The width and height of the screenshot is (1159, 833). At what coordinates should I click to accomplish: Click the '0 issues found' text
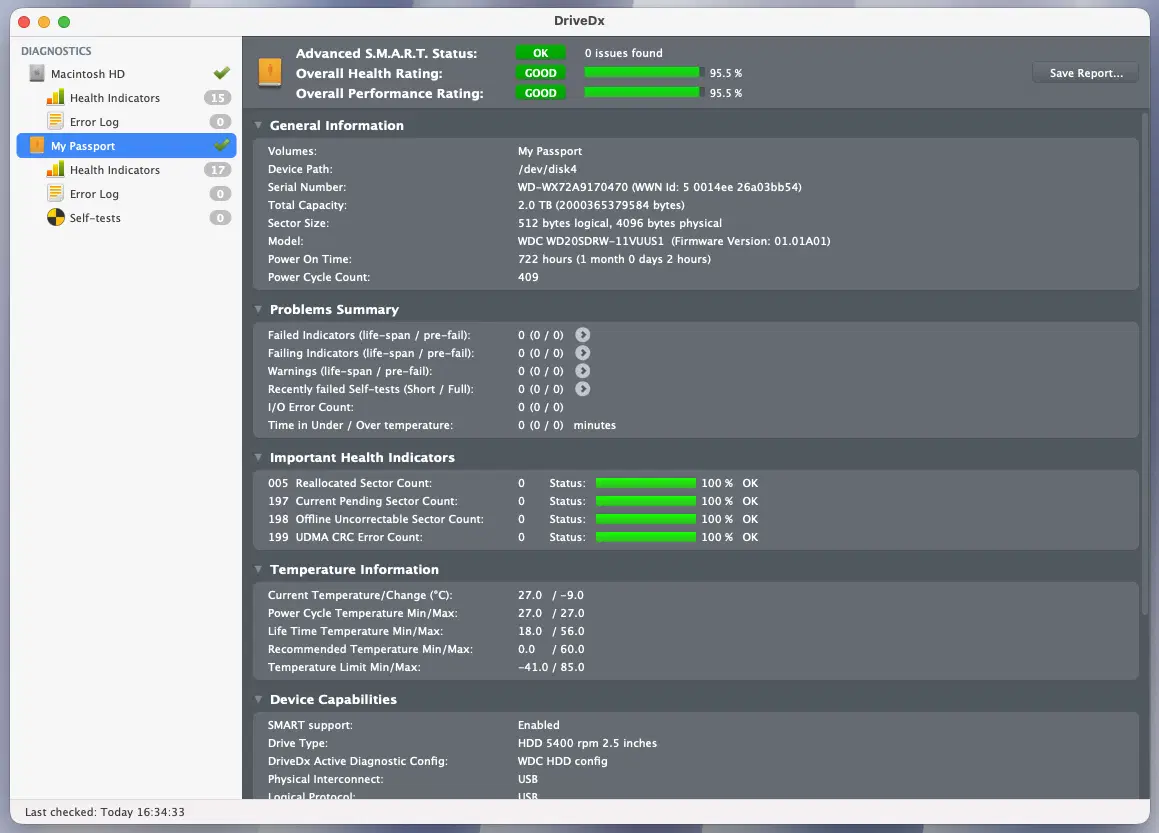pos(623,52)
